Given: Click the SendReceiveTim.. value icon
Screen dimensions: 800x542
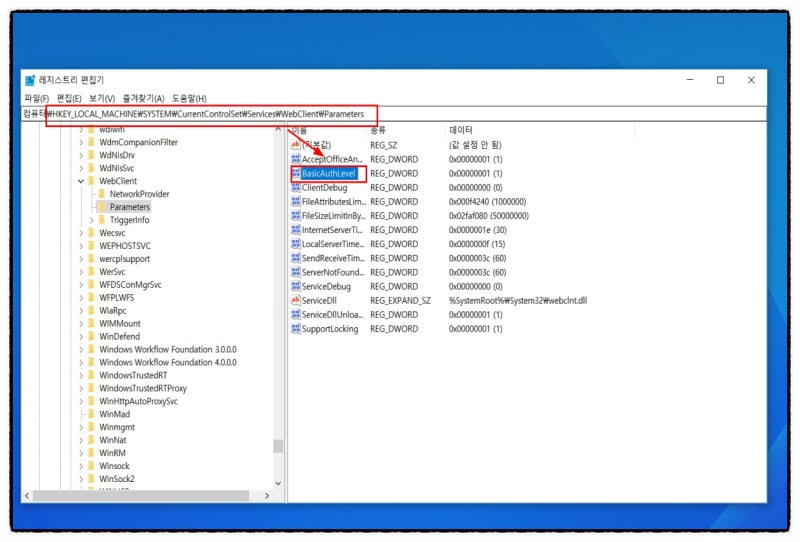Looking at the screenshot, I should point(296,258).
